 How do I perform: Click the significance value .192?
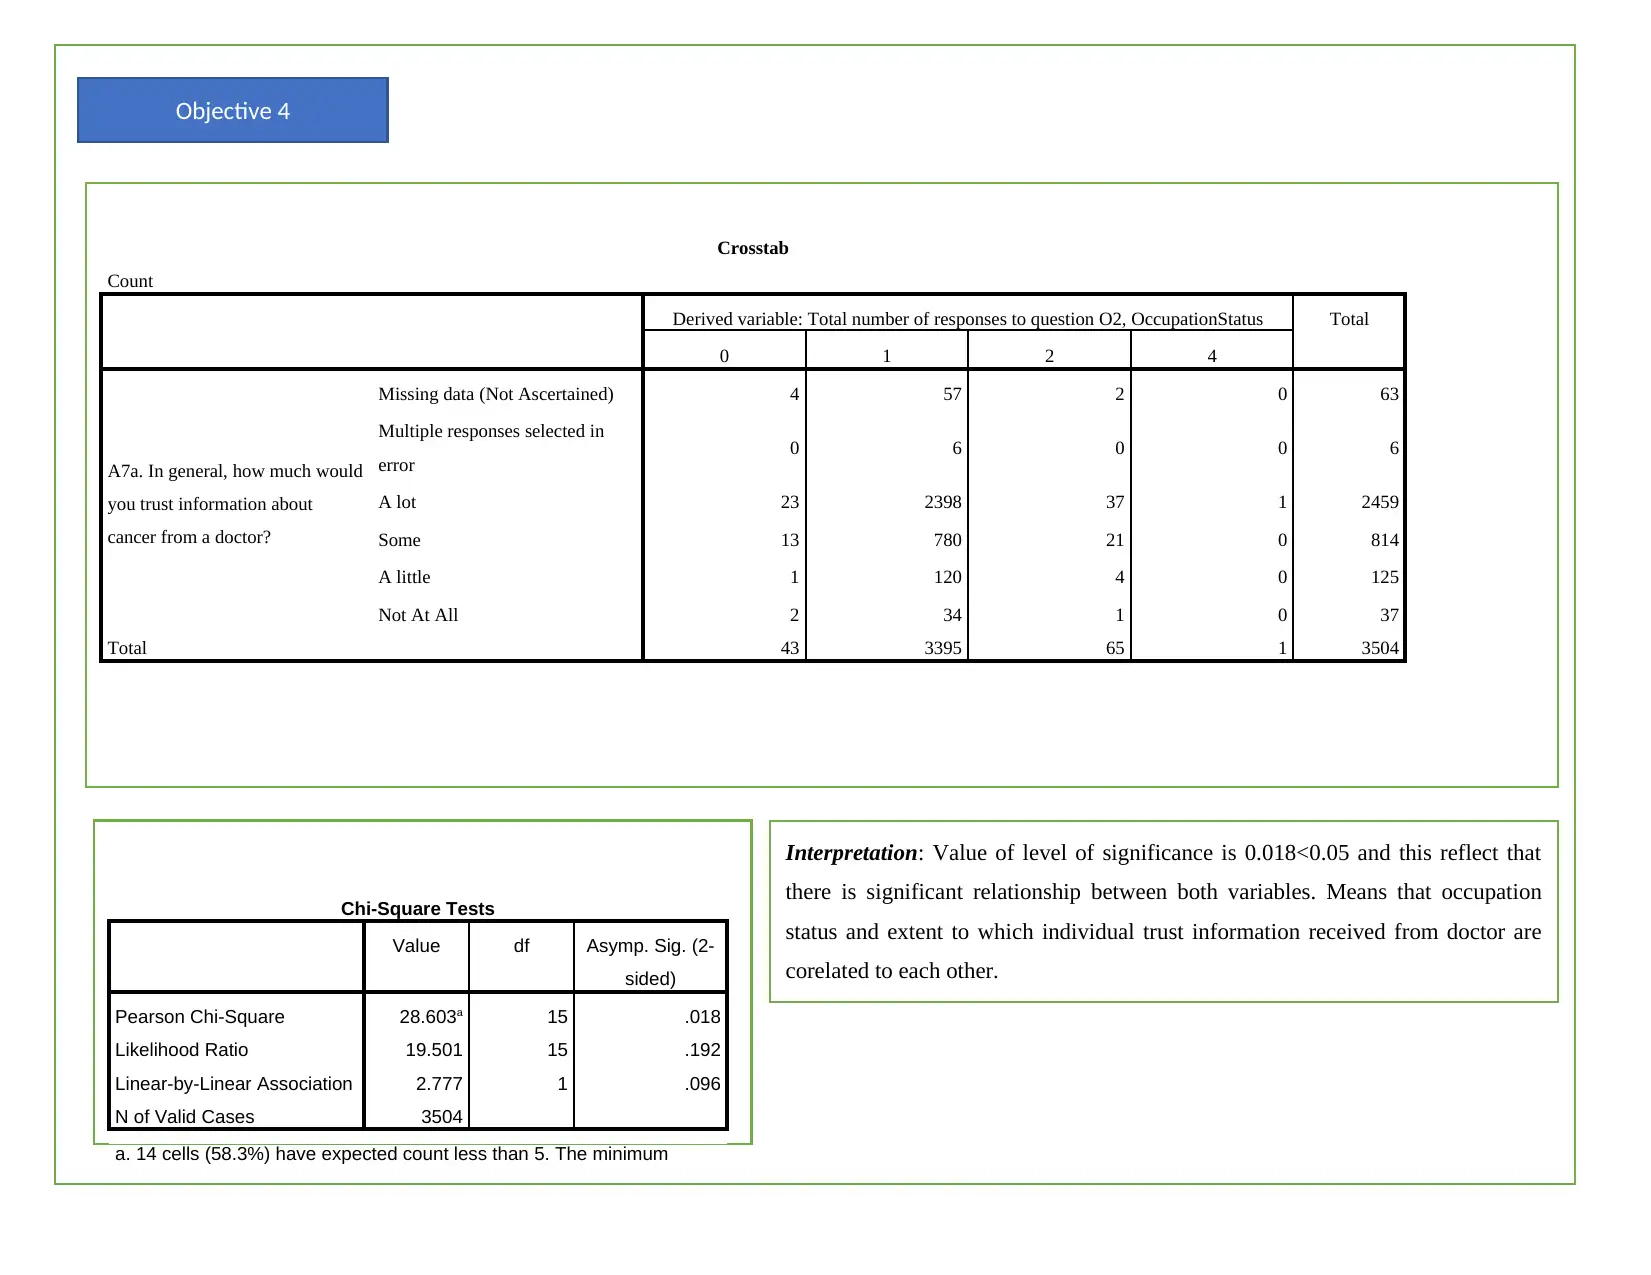(702, 1050)
